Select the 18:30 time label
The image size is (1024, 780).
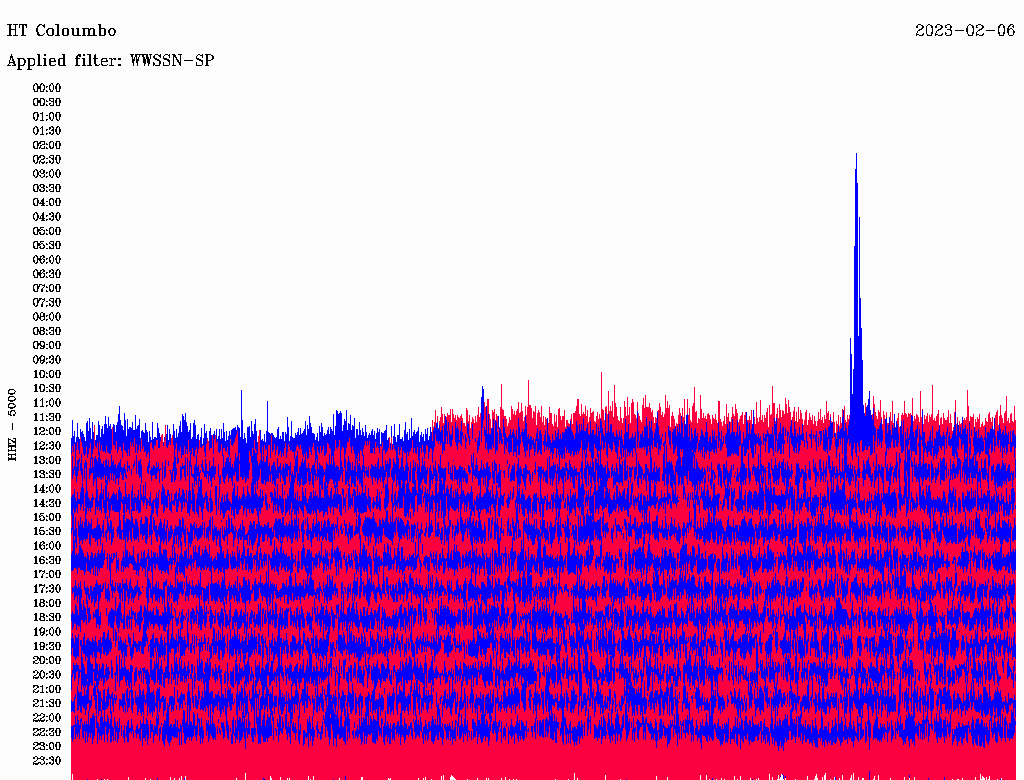[47, 617]
